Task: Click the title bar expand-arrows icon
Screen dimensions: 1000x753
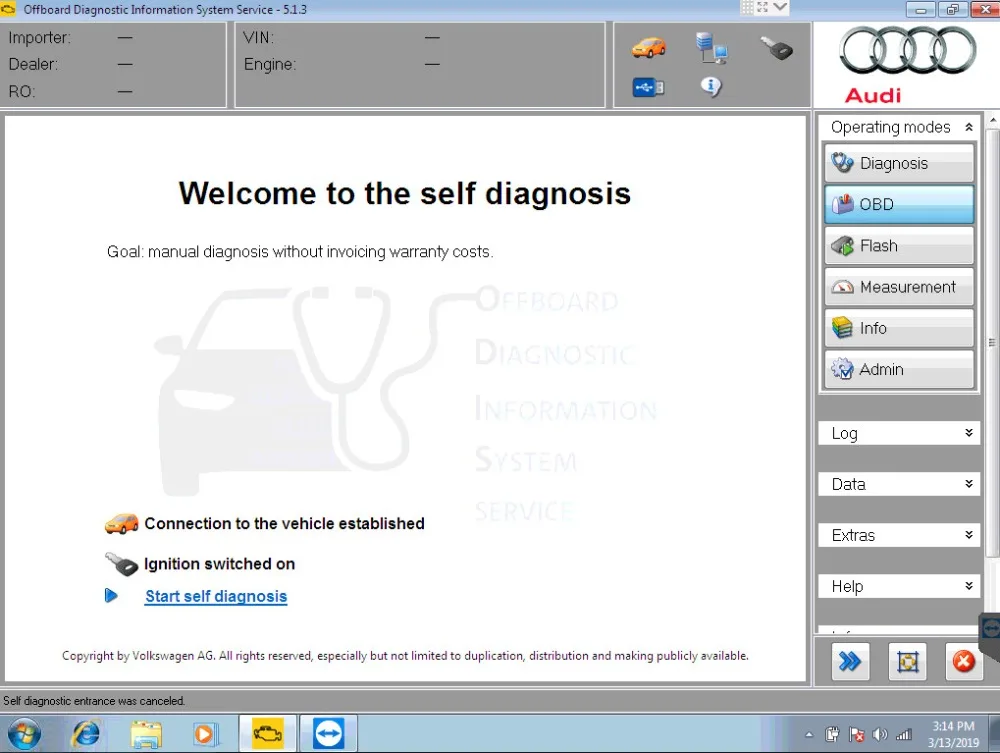Action: [x=763, y=7]
